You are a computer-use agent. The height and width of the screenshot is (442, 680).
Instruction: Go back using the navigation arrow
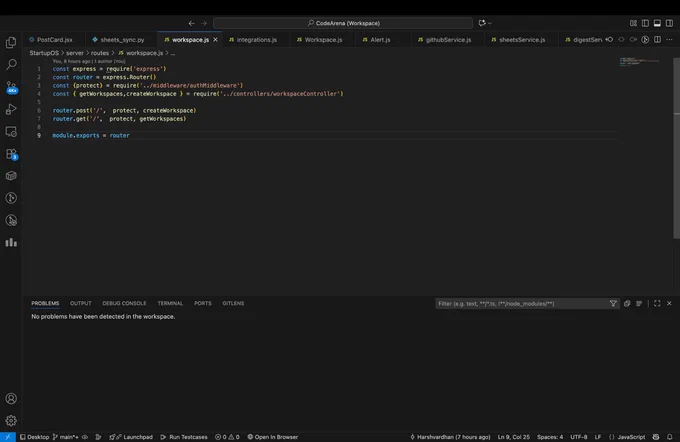point(192,23)
